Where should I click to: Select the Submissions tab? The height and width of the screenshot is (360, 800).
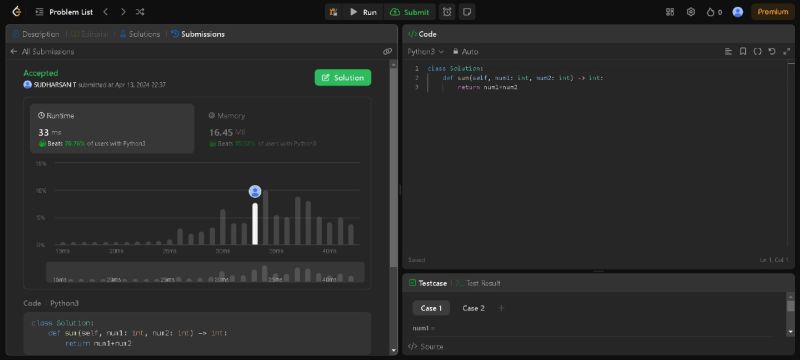198,34
